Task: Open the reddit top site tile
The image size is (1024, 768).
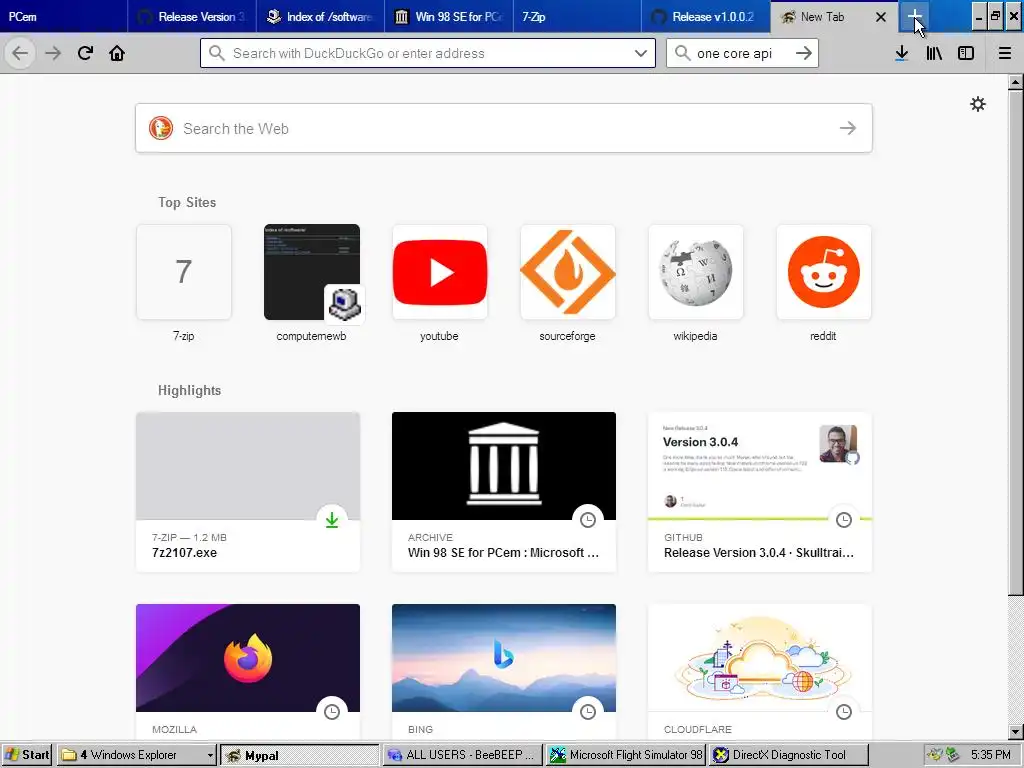Action: pyautogui.click(x=824, y=272)
